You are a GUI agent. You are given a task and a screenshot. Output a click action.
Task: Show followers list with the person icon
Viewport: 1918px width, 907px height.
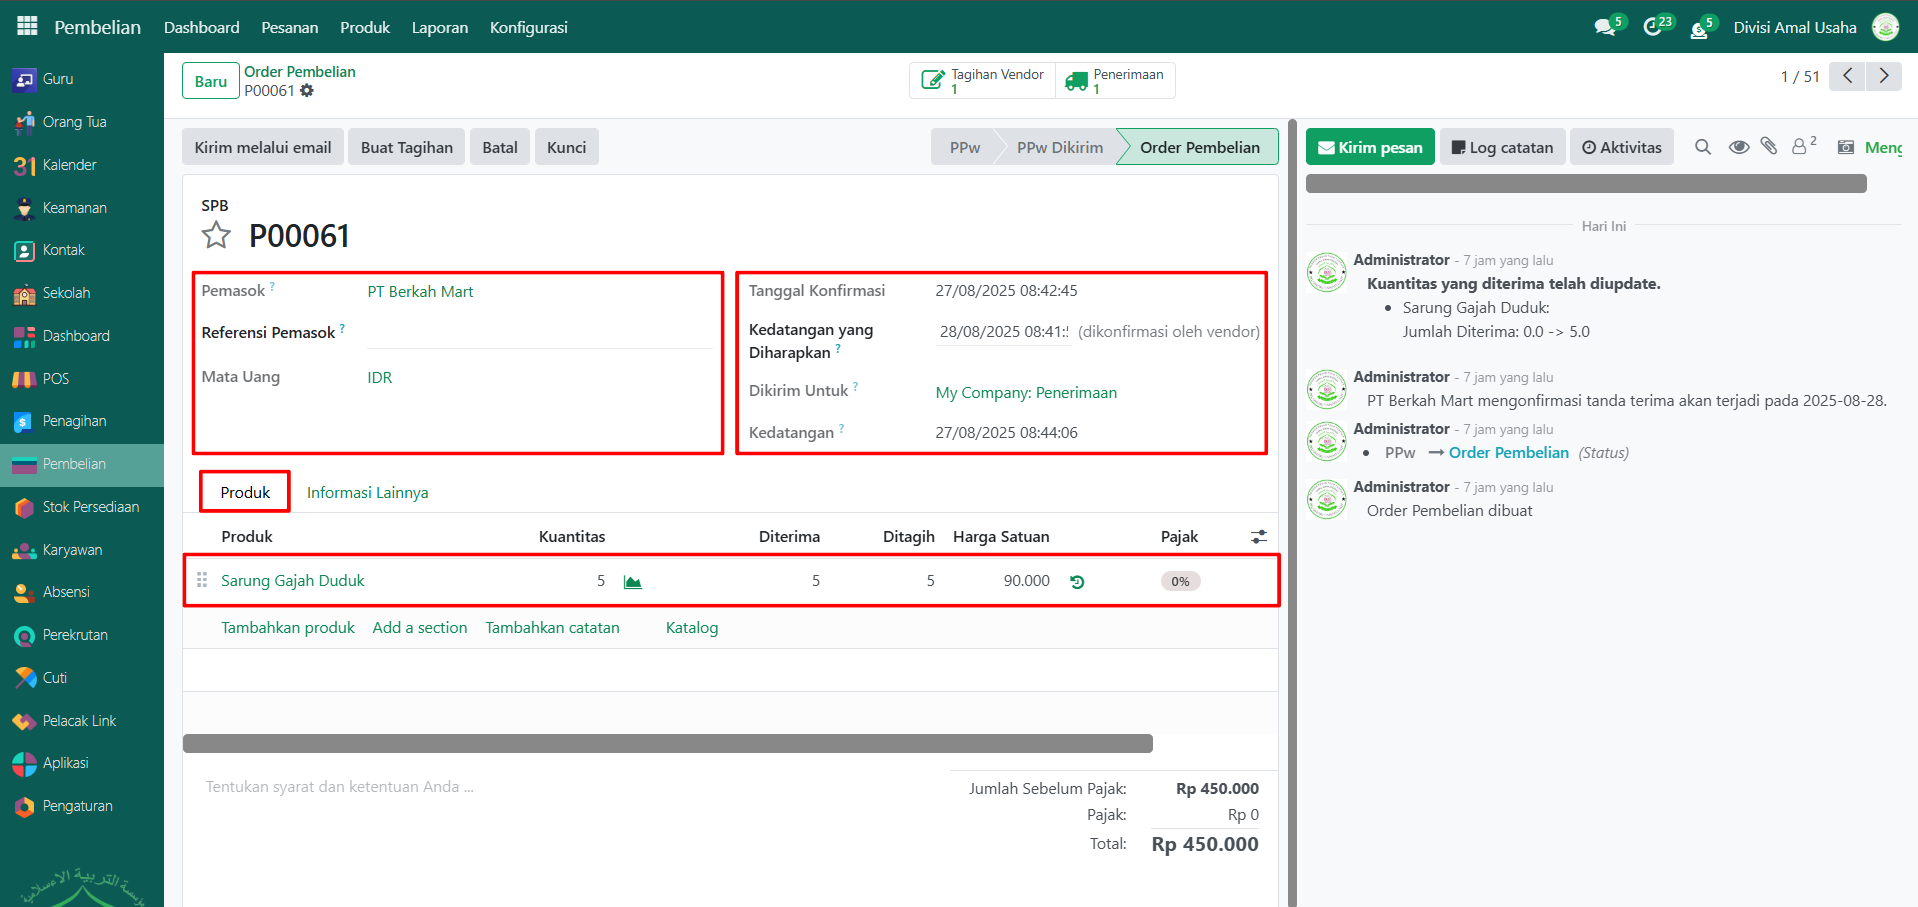(1800, 147)
